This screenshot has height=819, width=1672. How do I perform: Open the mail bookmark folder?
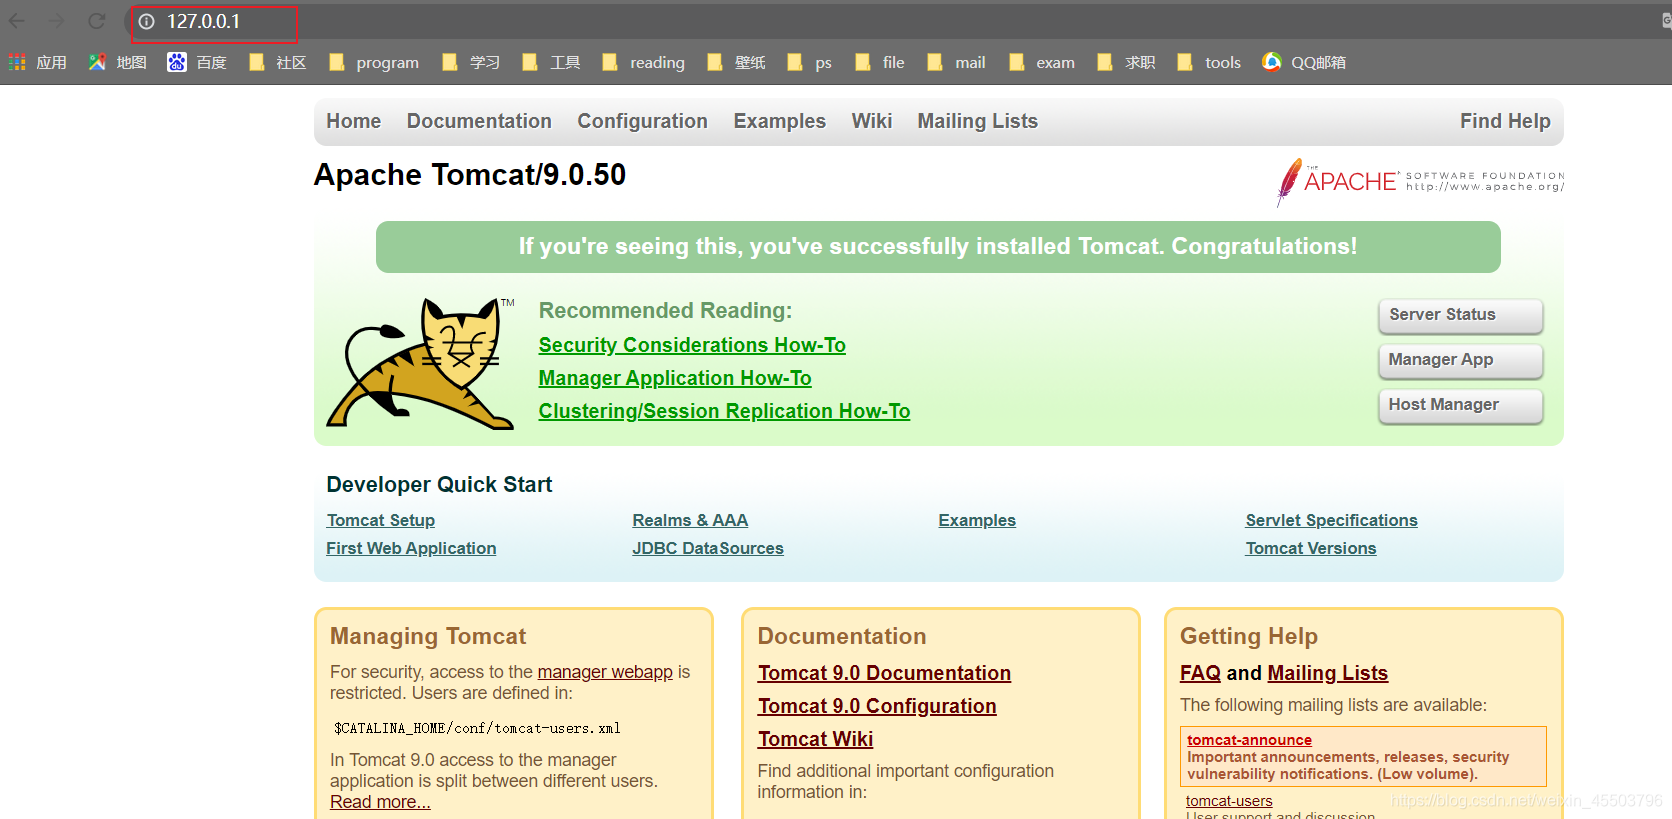[x=956, y=62]
